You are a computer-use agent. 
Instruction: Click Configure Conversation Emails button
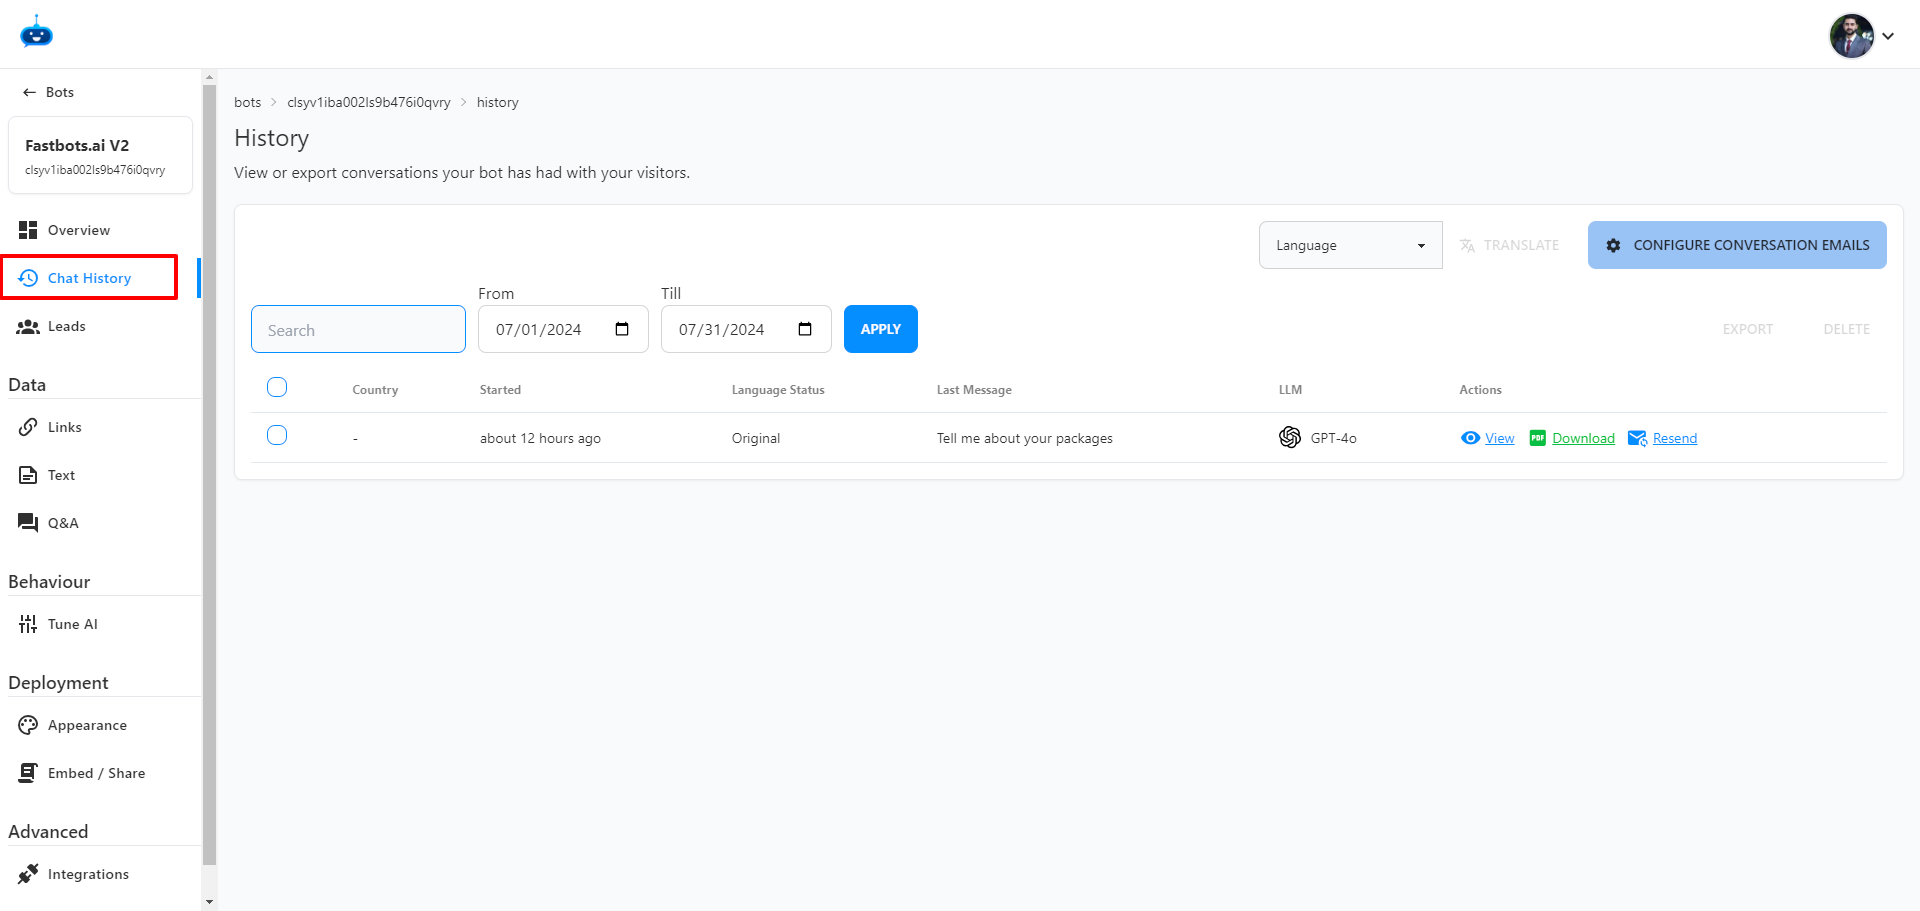click(1737, 245)
